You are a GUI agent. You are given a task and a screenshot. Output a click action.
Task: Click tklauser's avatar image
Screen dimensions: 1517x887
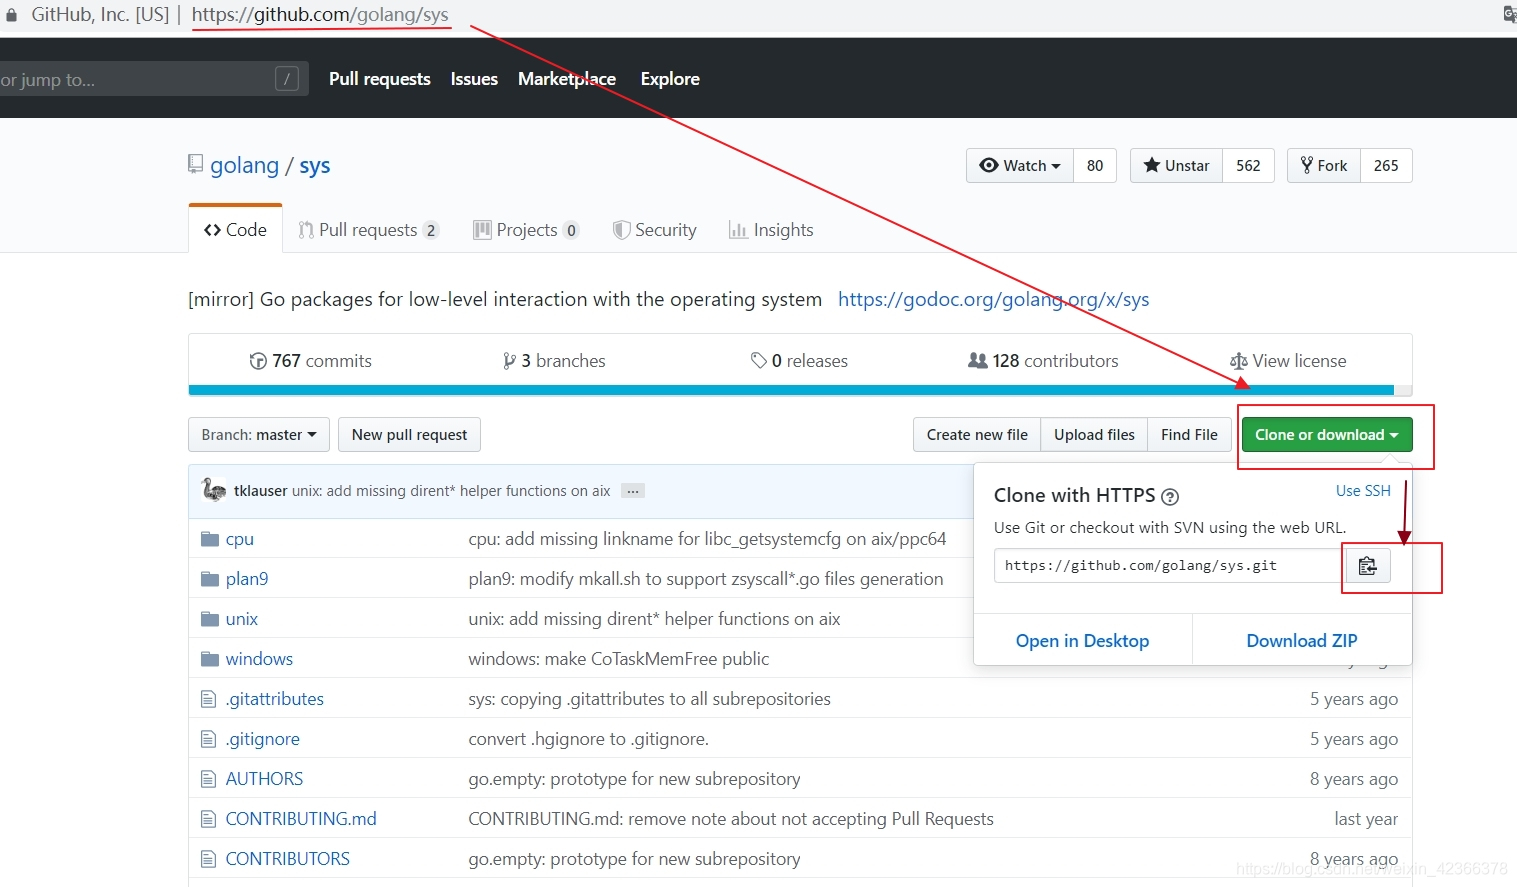(x=214, y=490)
